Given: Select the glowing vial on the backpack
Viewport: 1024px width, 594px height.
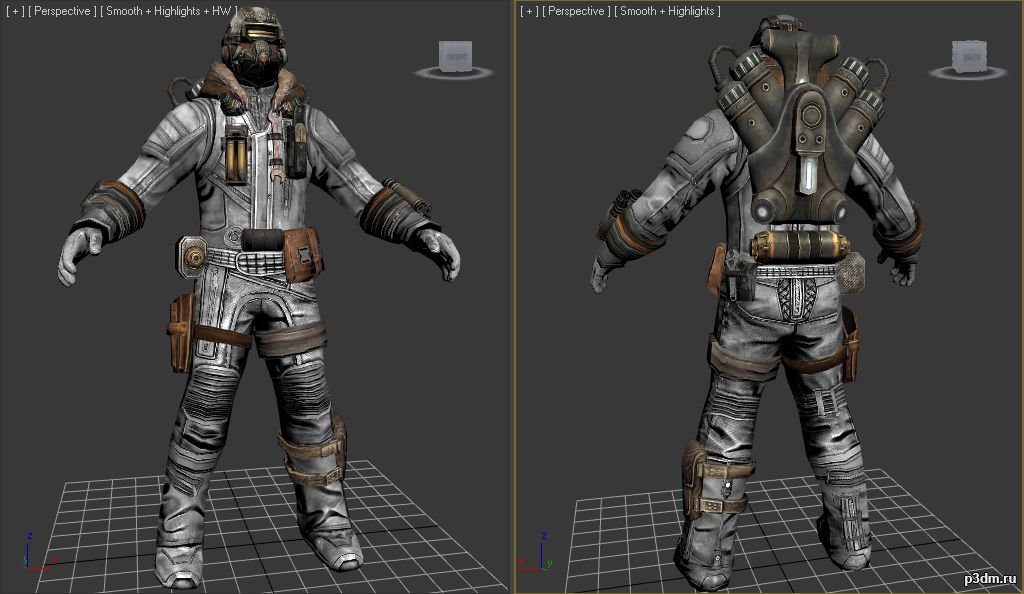Looking at the screenshot, I should pos(810,176).
